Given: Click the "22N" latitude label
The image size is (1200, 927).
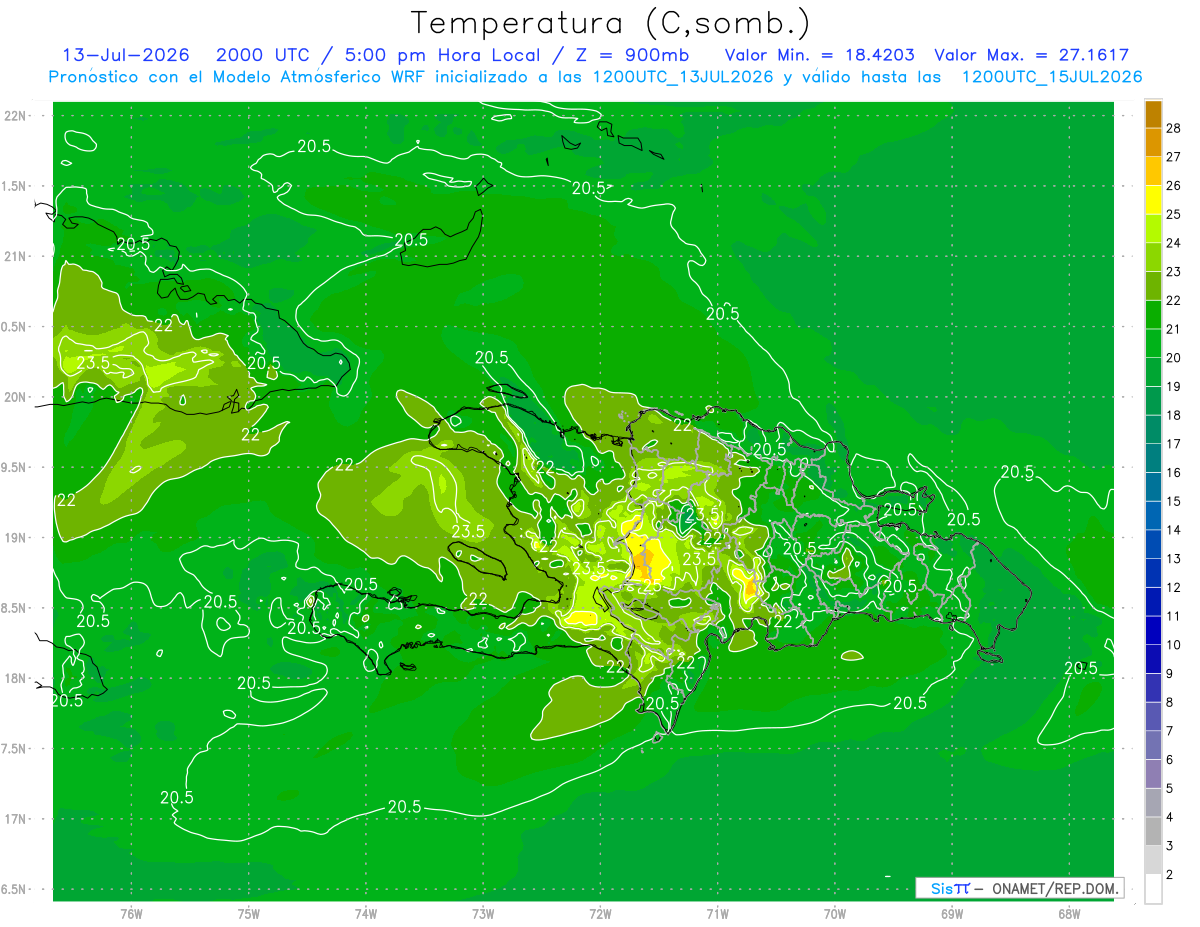Looking at the screenshot, I should click(x=15, y=115).
